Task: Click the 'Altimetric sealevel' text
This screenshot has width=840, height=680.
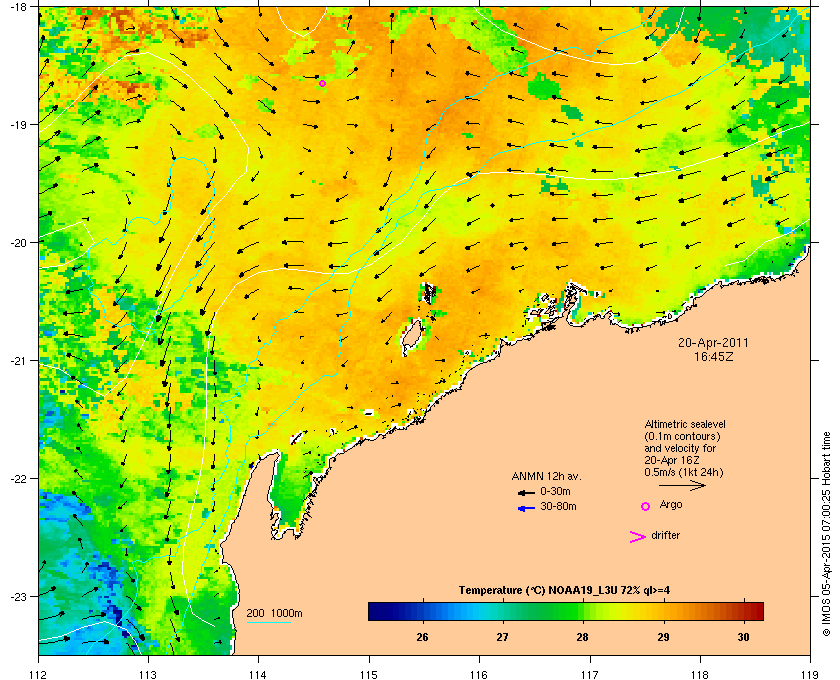Action: click(684, 424)
